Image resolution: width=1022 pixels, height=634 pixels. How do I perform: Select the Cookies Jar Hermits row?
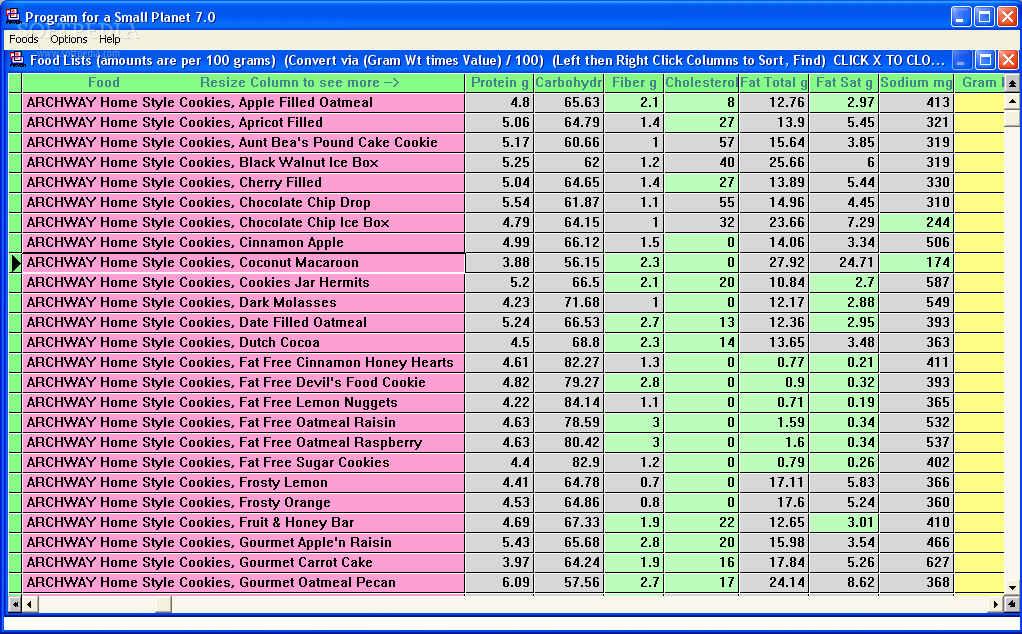tap(244, 282)
